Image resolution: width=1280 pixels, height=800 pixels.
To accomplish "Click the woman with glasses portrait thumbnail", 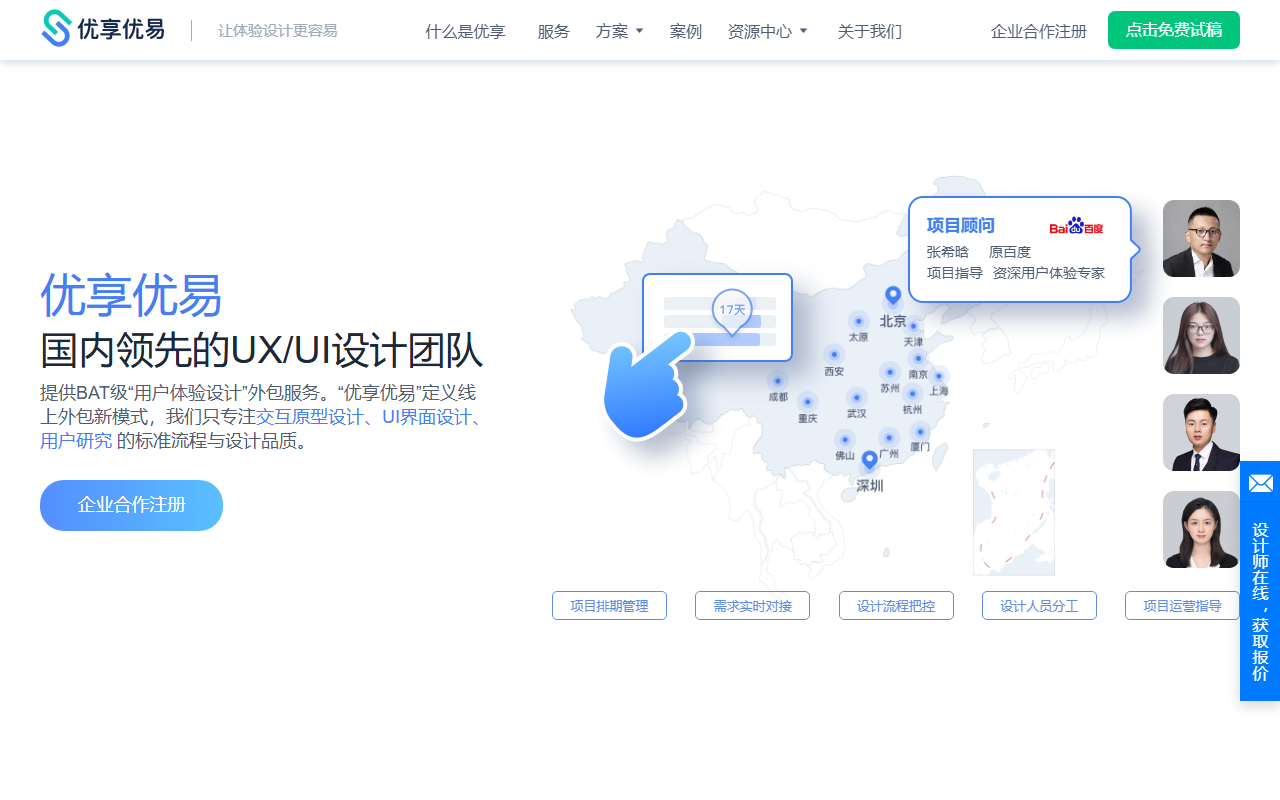I will (1201, 335).
